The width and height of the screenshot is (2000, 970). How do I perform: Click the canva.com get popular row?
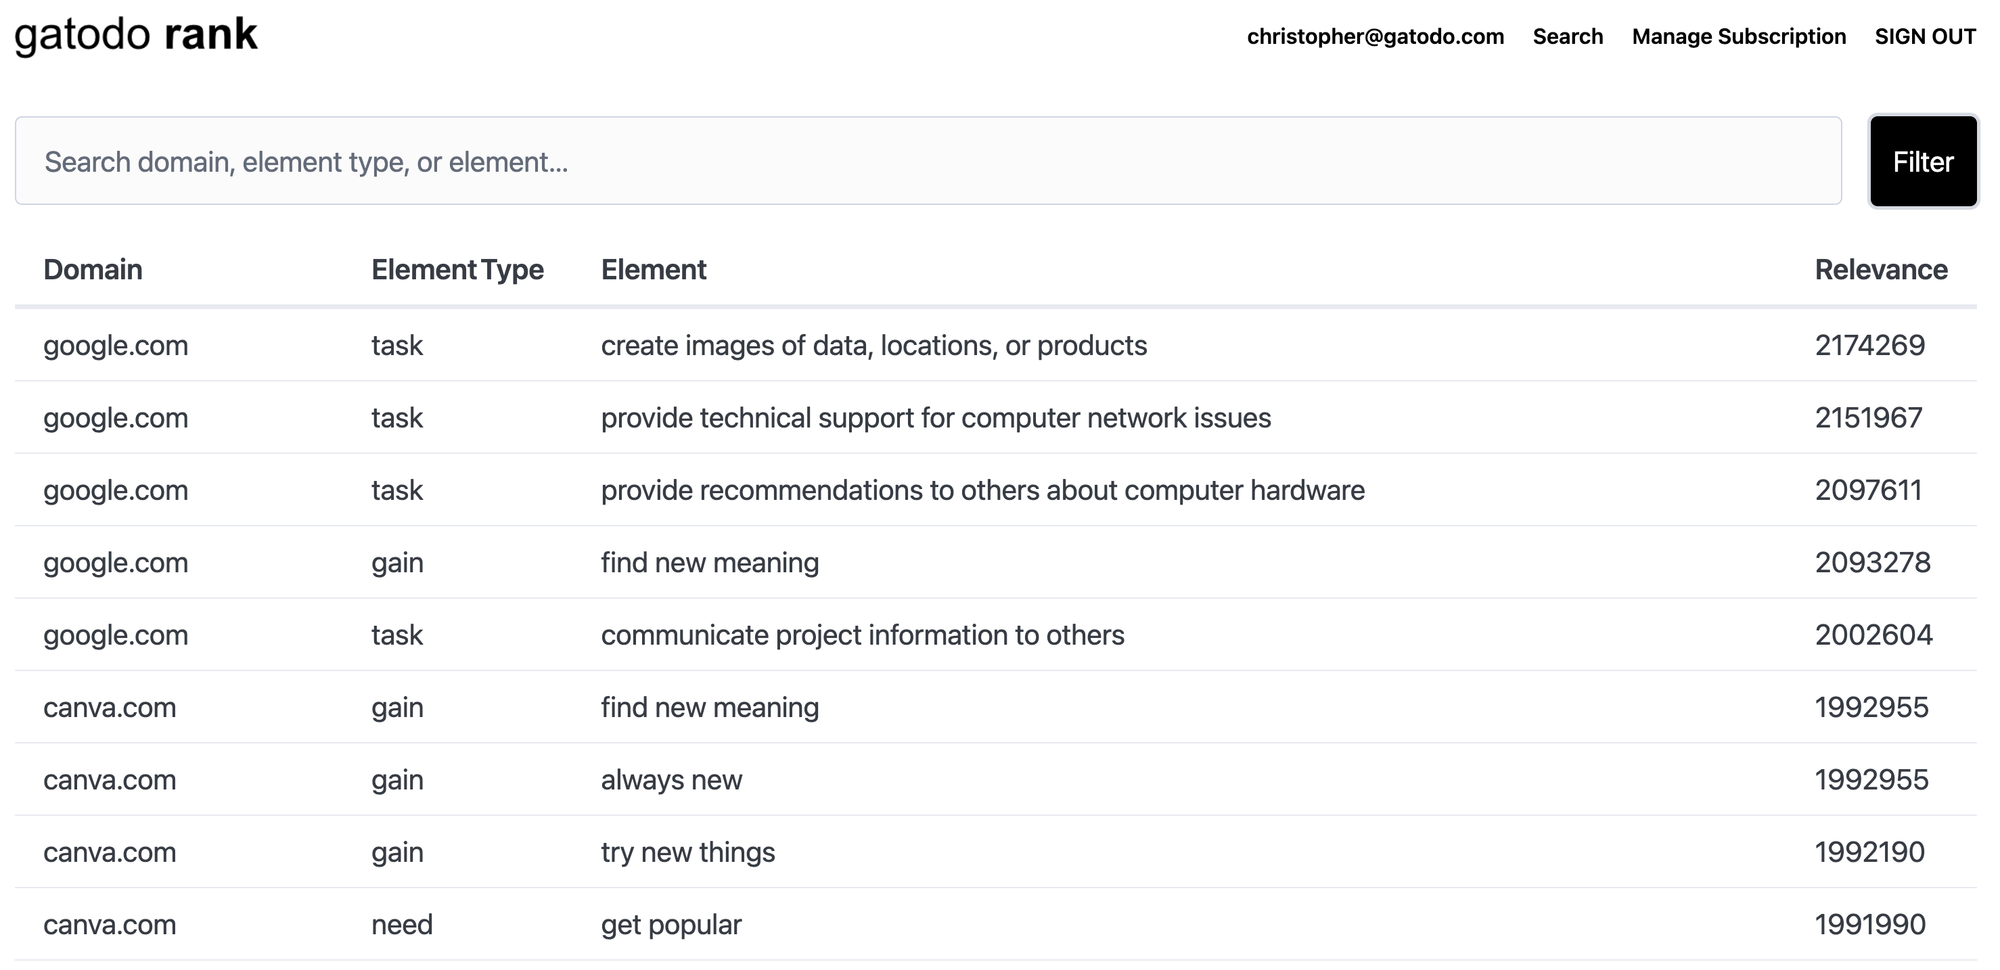(x=995, y=925)
